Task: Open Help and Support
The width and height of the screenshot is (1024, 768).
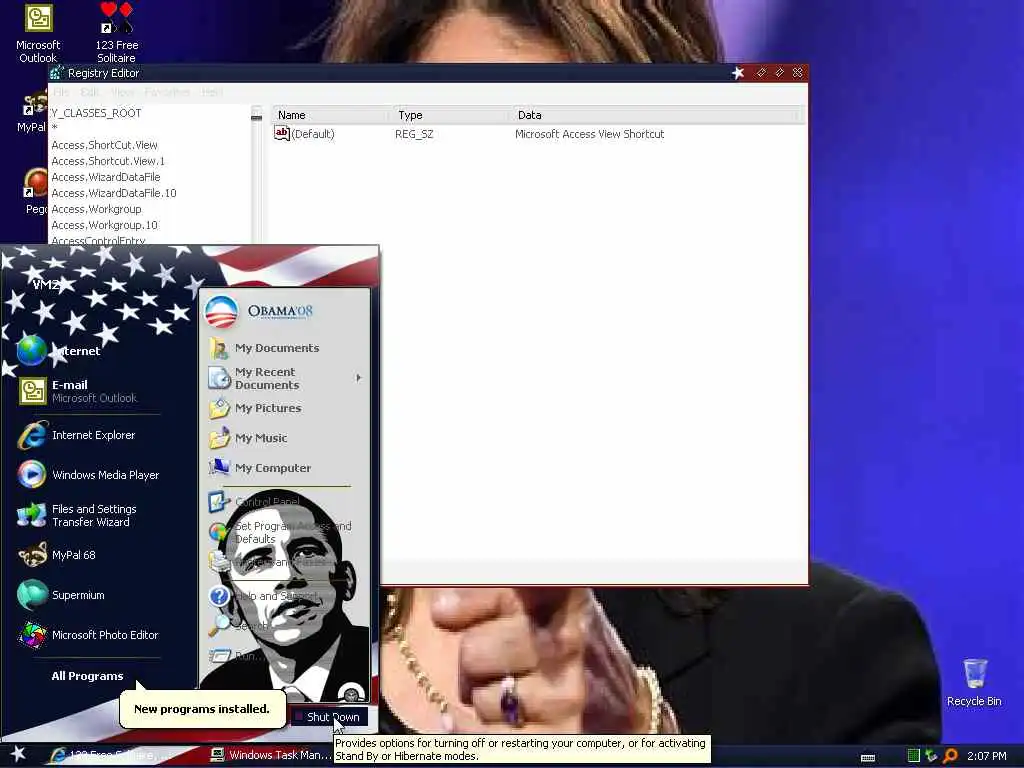Action: coord(261,596)
